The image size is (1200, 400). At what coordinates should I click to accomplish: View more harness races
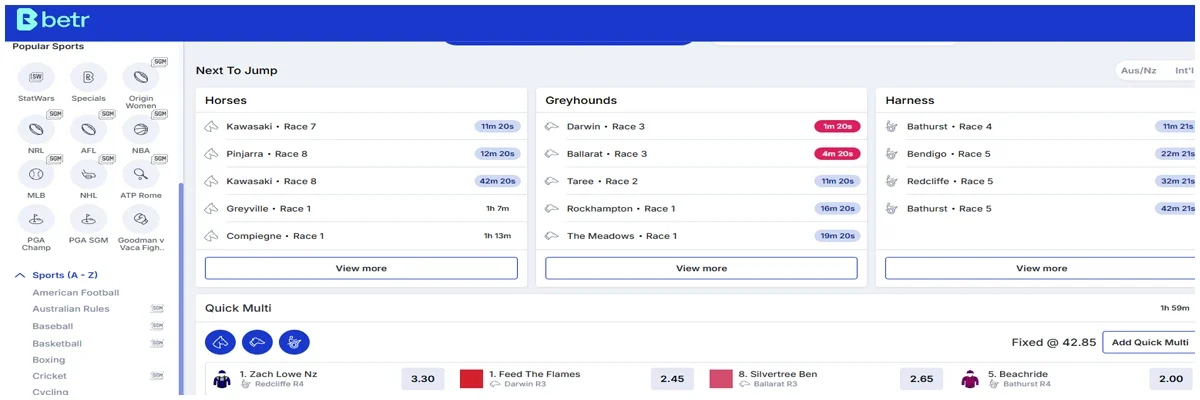pos(1041,268)
